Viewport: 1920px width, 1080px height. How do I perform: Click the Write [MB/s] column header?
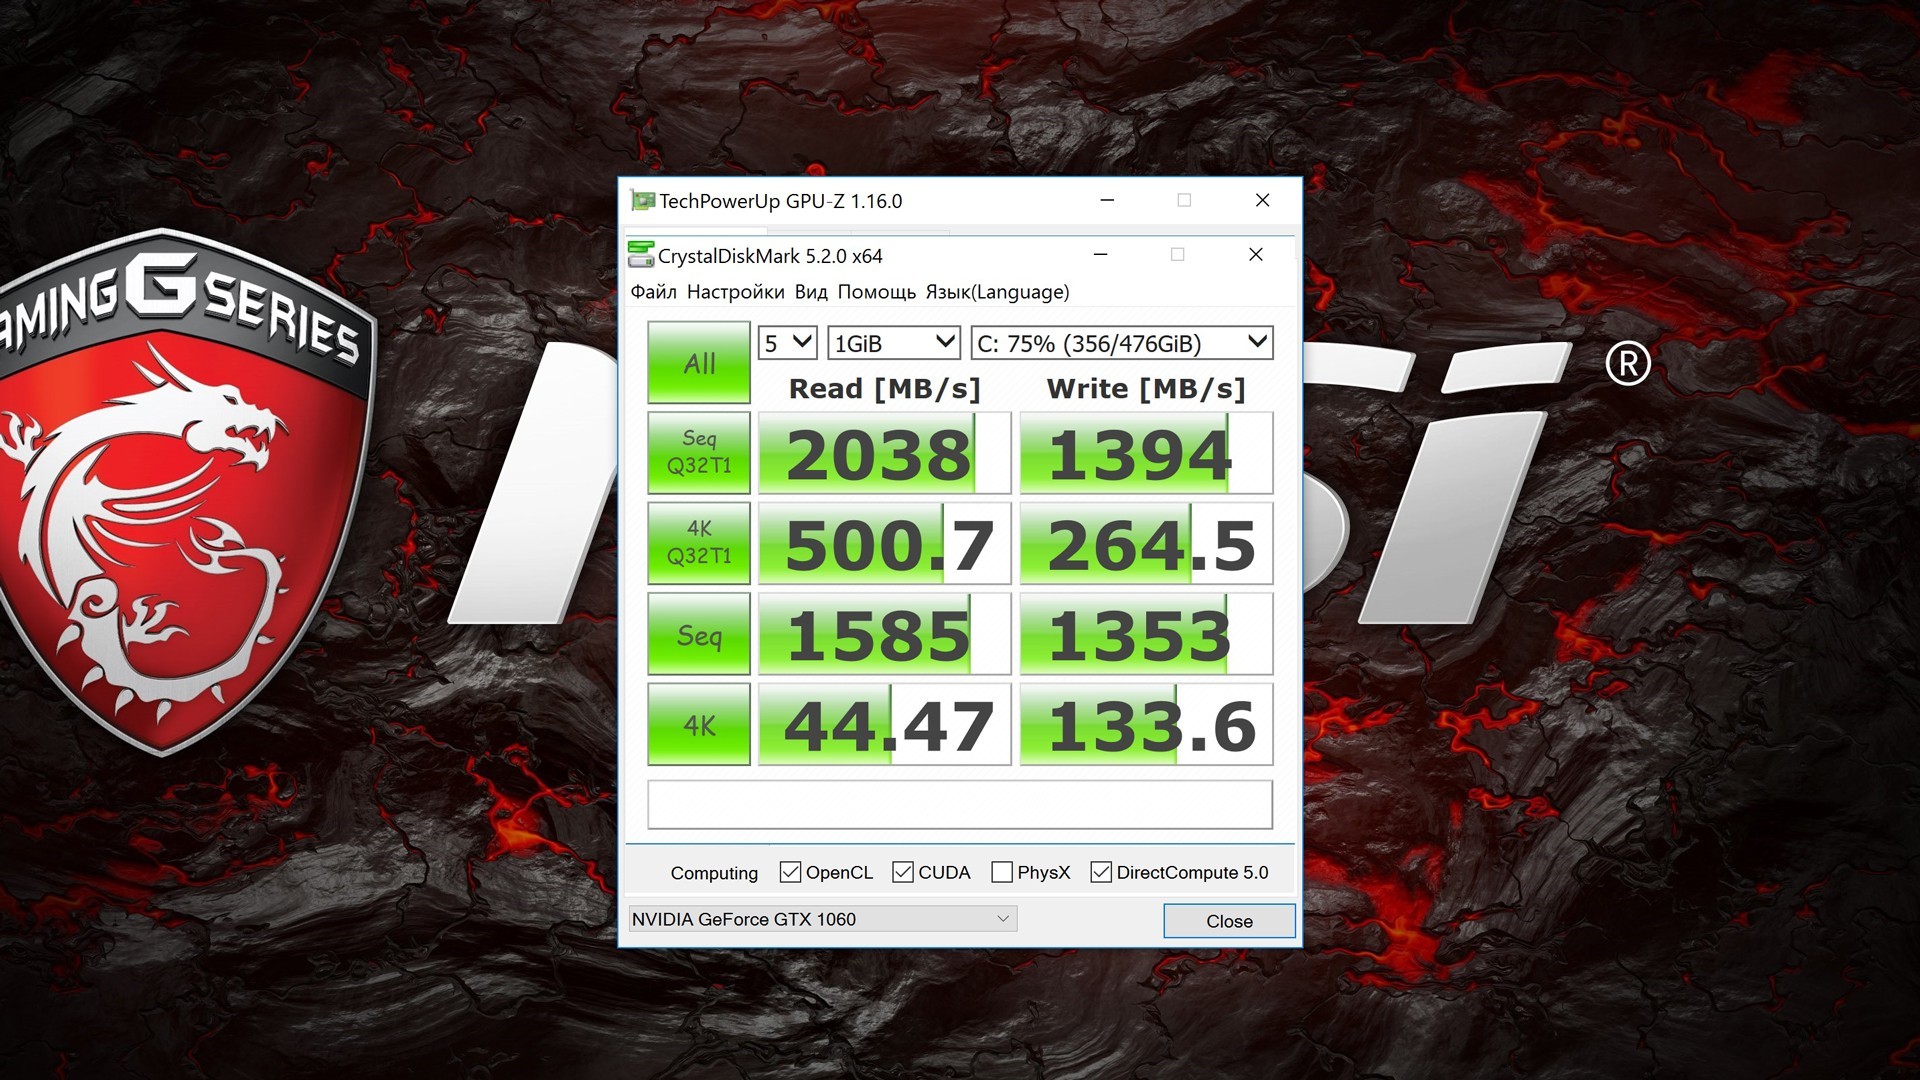pyautogui.click(x=1146, y=388)
